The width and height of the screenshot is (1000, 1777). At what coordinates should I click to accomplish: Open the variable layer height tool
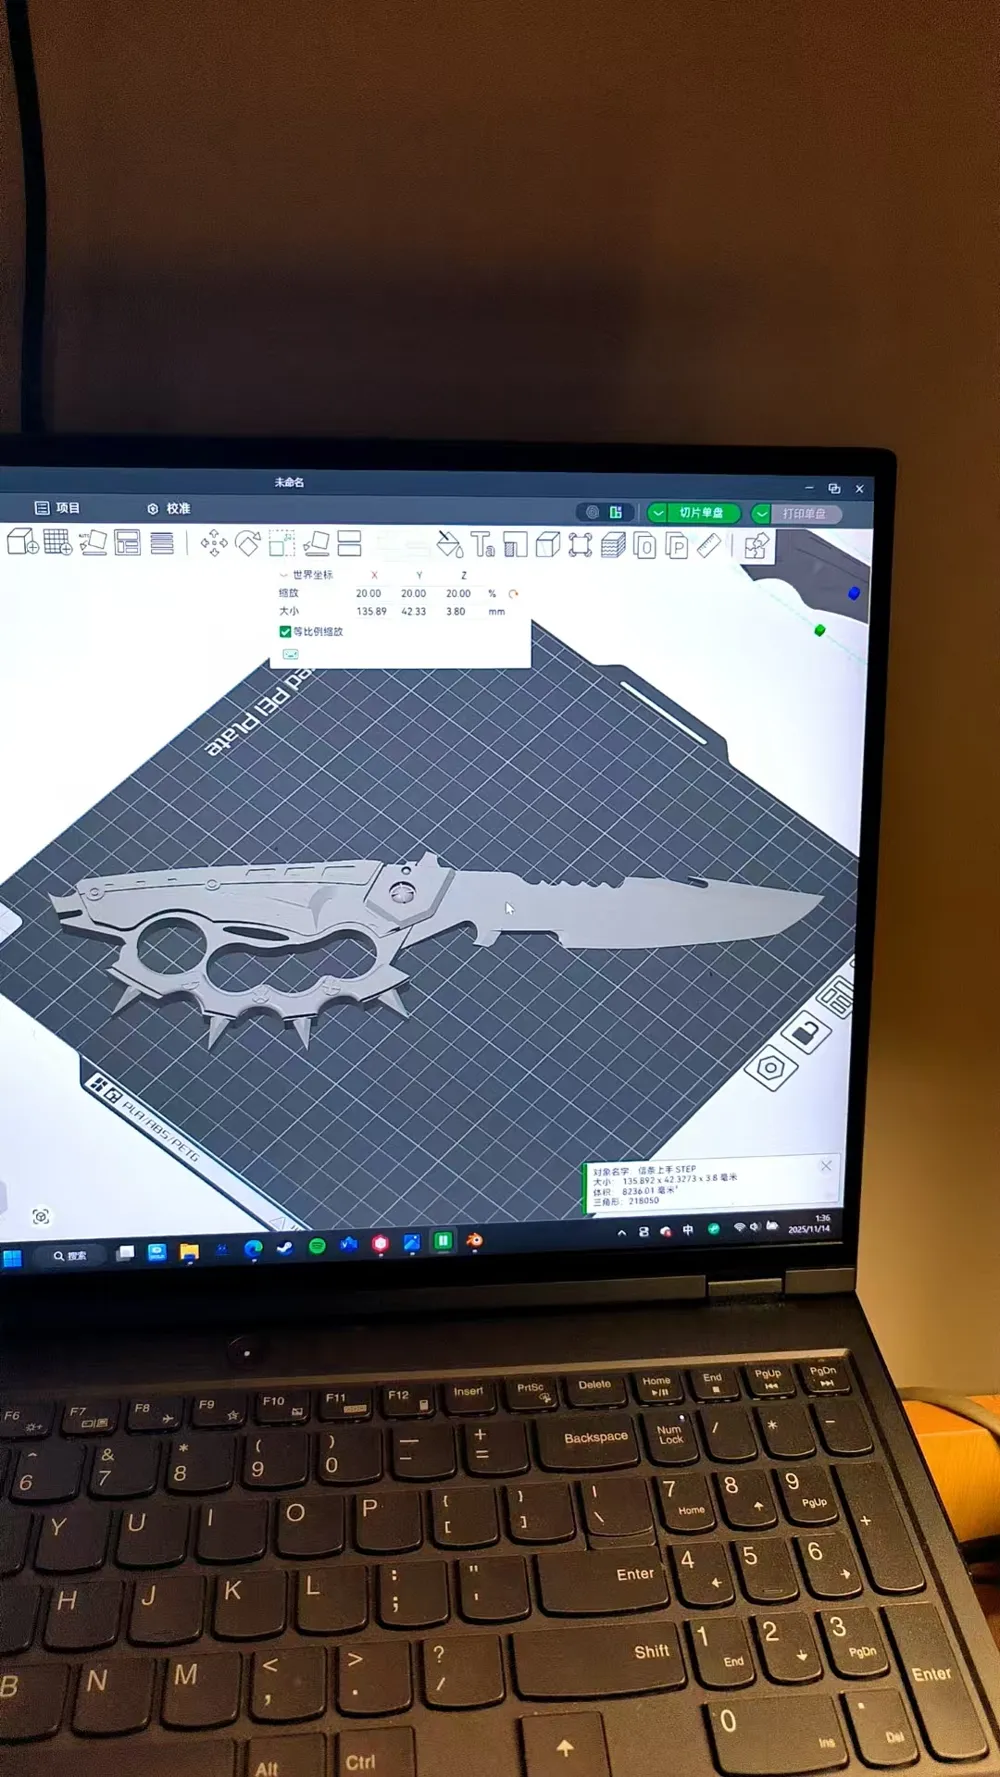(162, 543)
